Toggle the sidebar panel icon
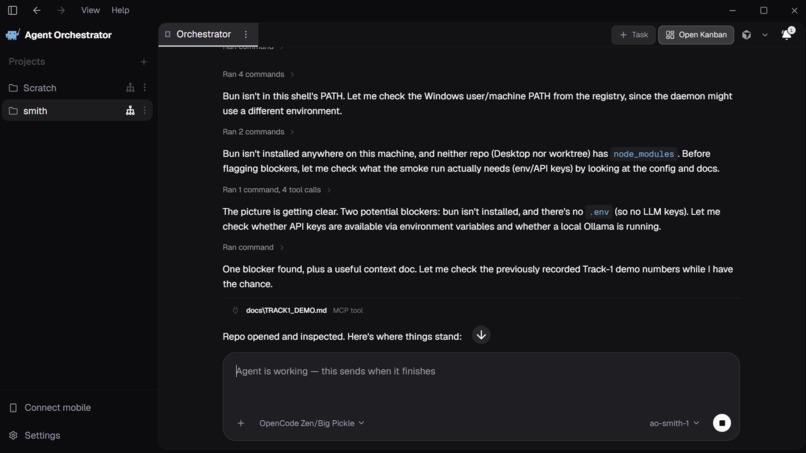The image size is (806, 453). coord(12,10)
